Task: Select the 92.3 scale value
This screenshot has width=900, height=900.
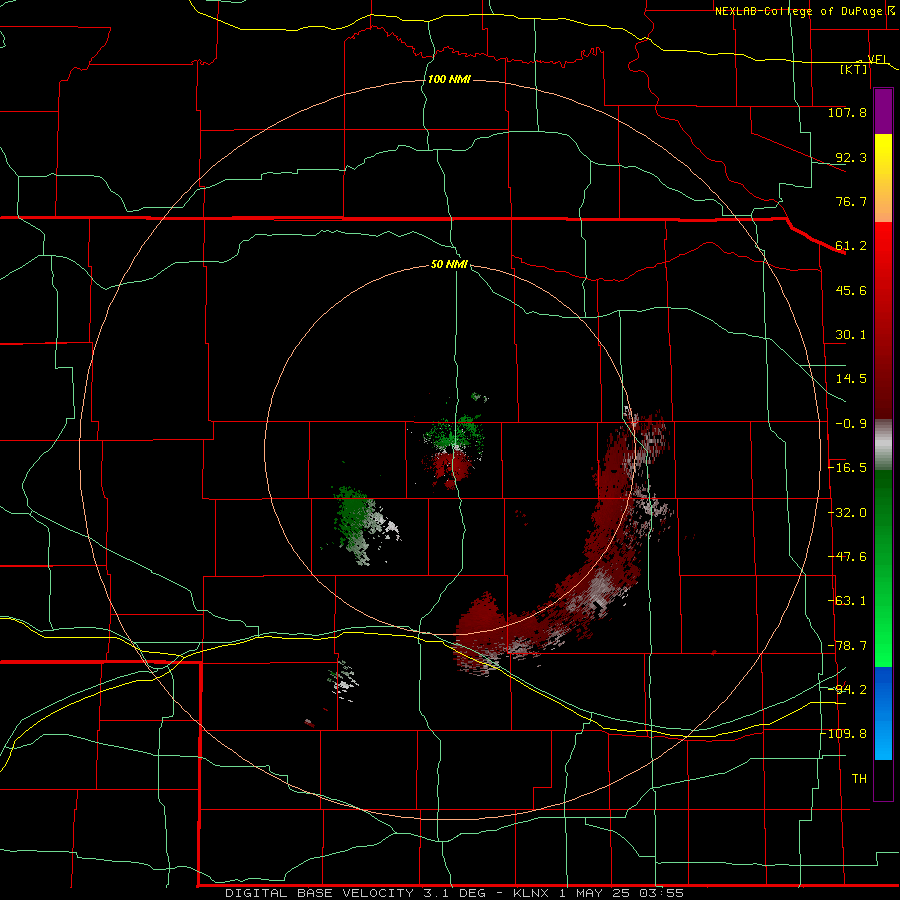Action: click(851, 157)
